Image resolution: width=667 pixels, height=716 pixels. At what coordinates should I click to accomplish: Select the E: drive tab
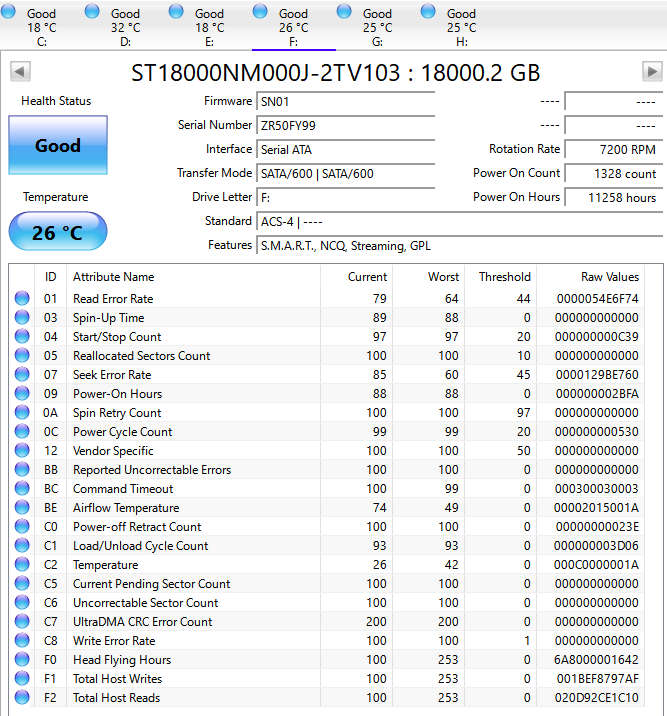pos(210,26)
